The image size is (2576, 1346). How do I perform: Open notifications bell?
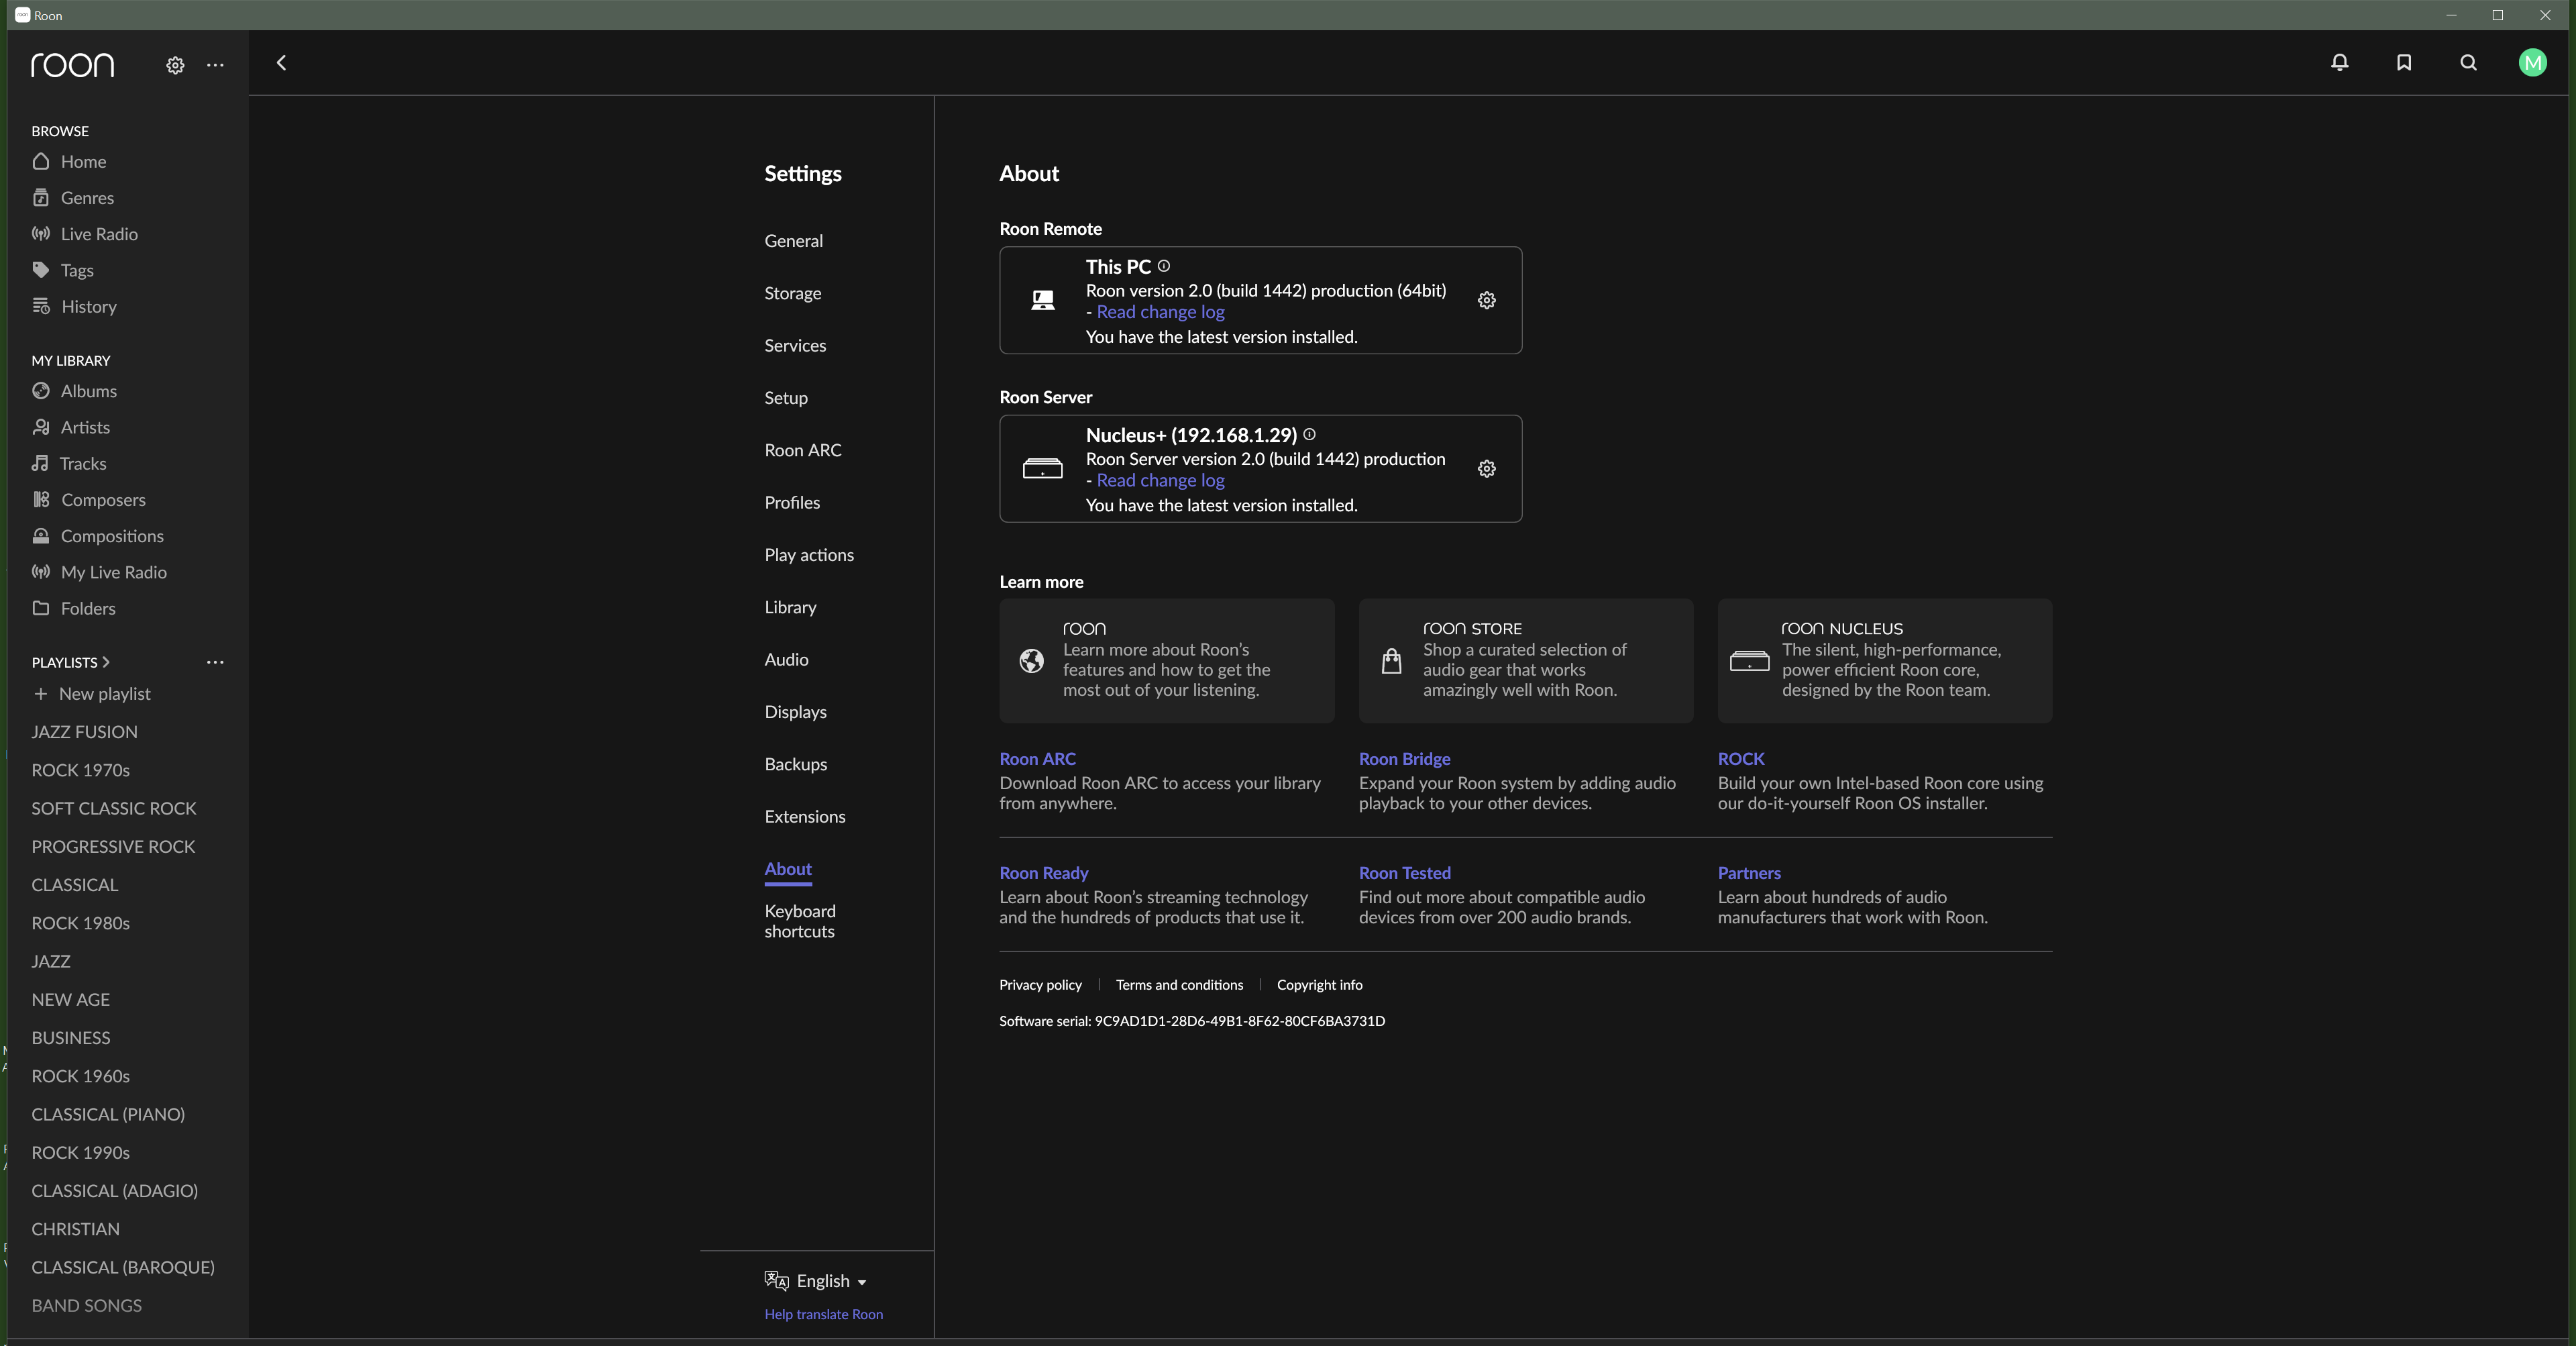pyautogui.click(x=2339, y=62)
